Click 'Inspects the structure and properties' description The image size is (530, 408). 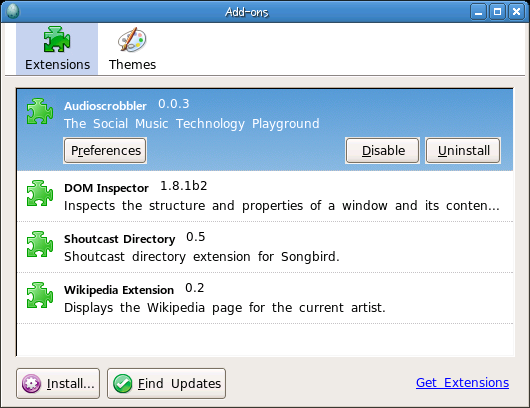[282, 206]
